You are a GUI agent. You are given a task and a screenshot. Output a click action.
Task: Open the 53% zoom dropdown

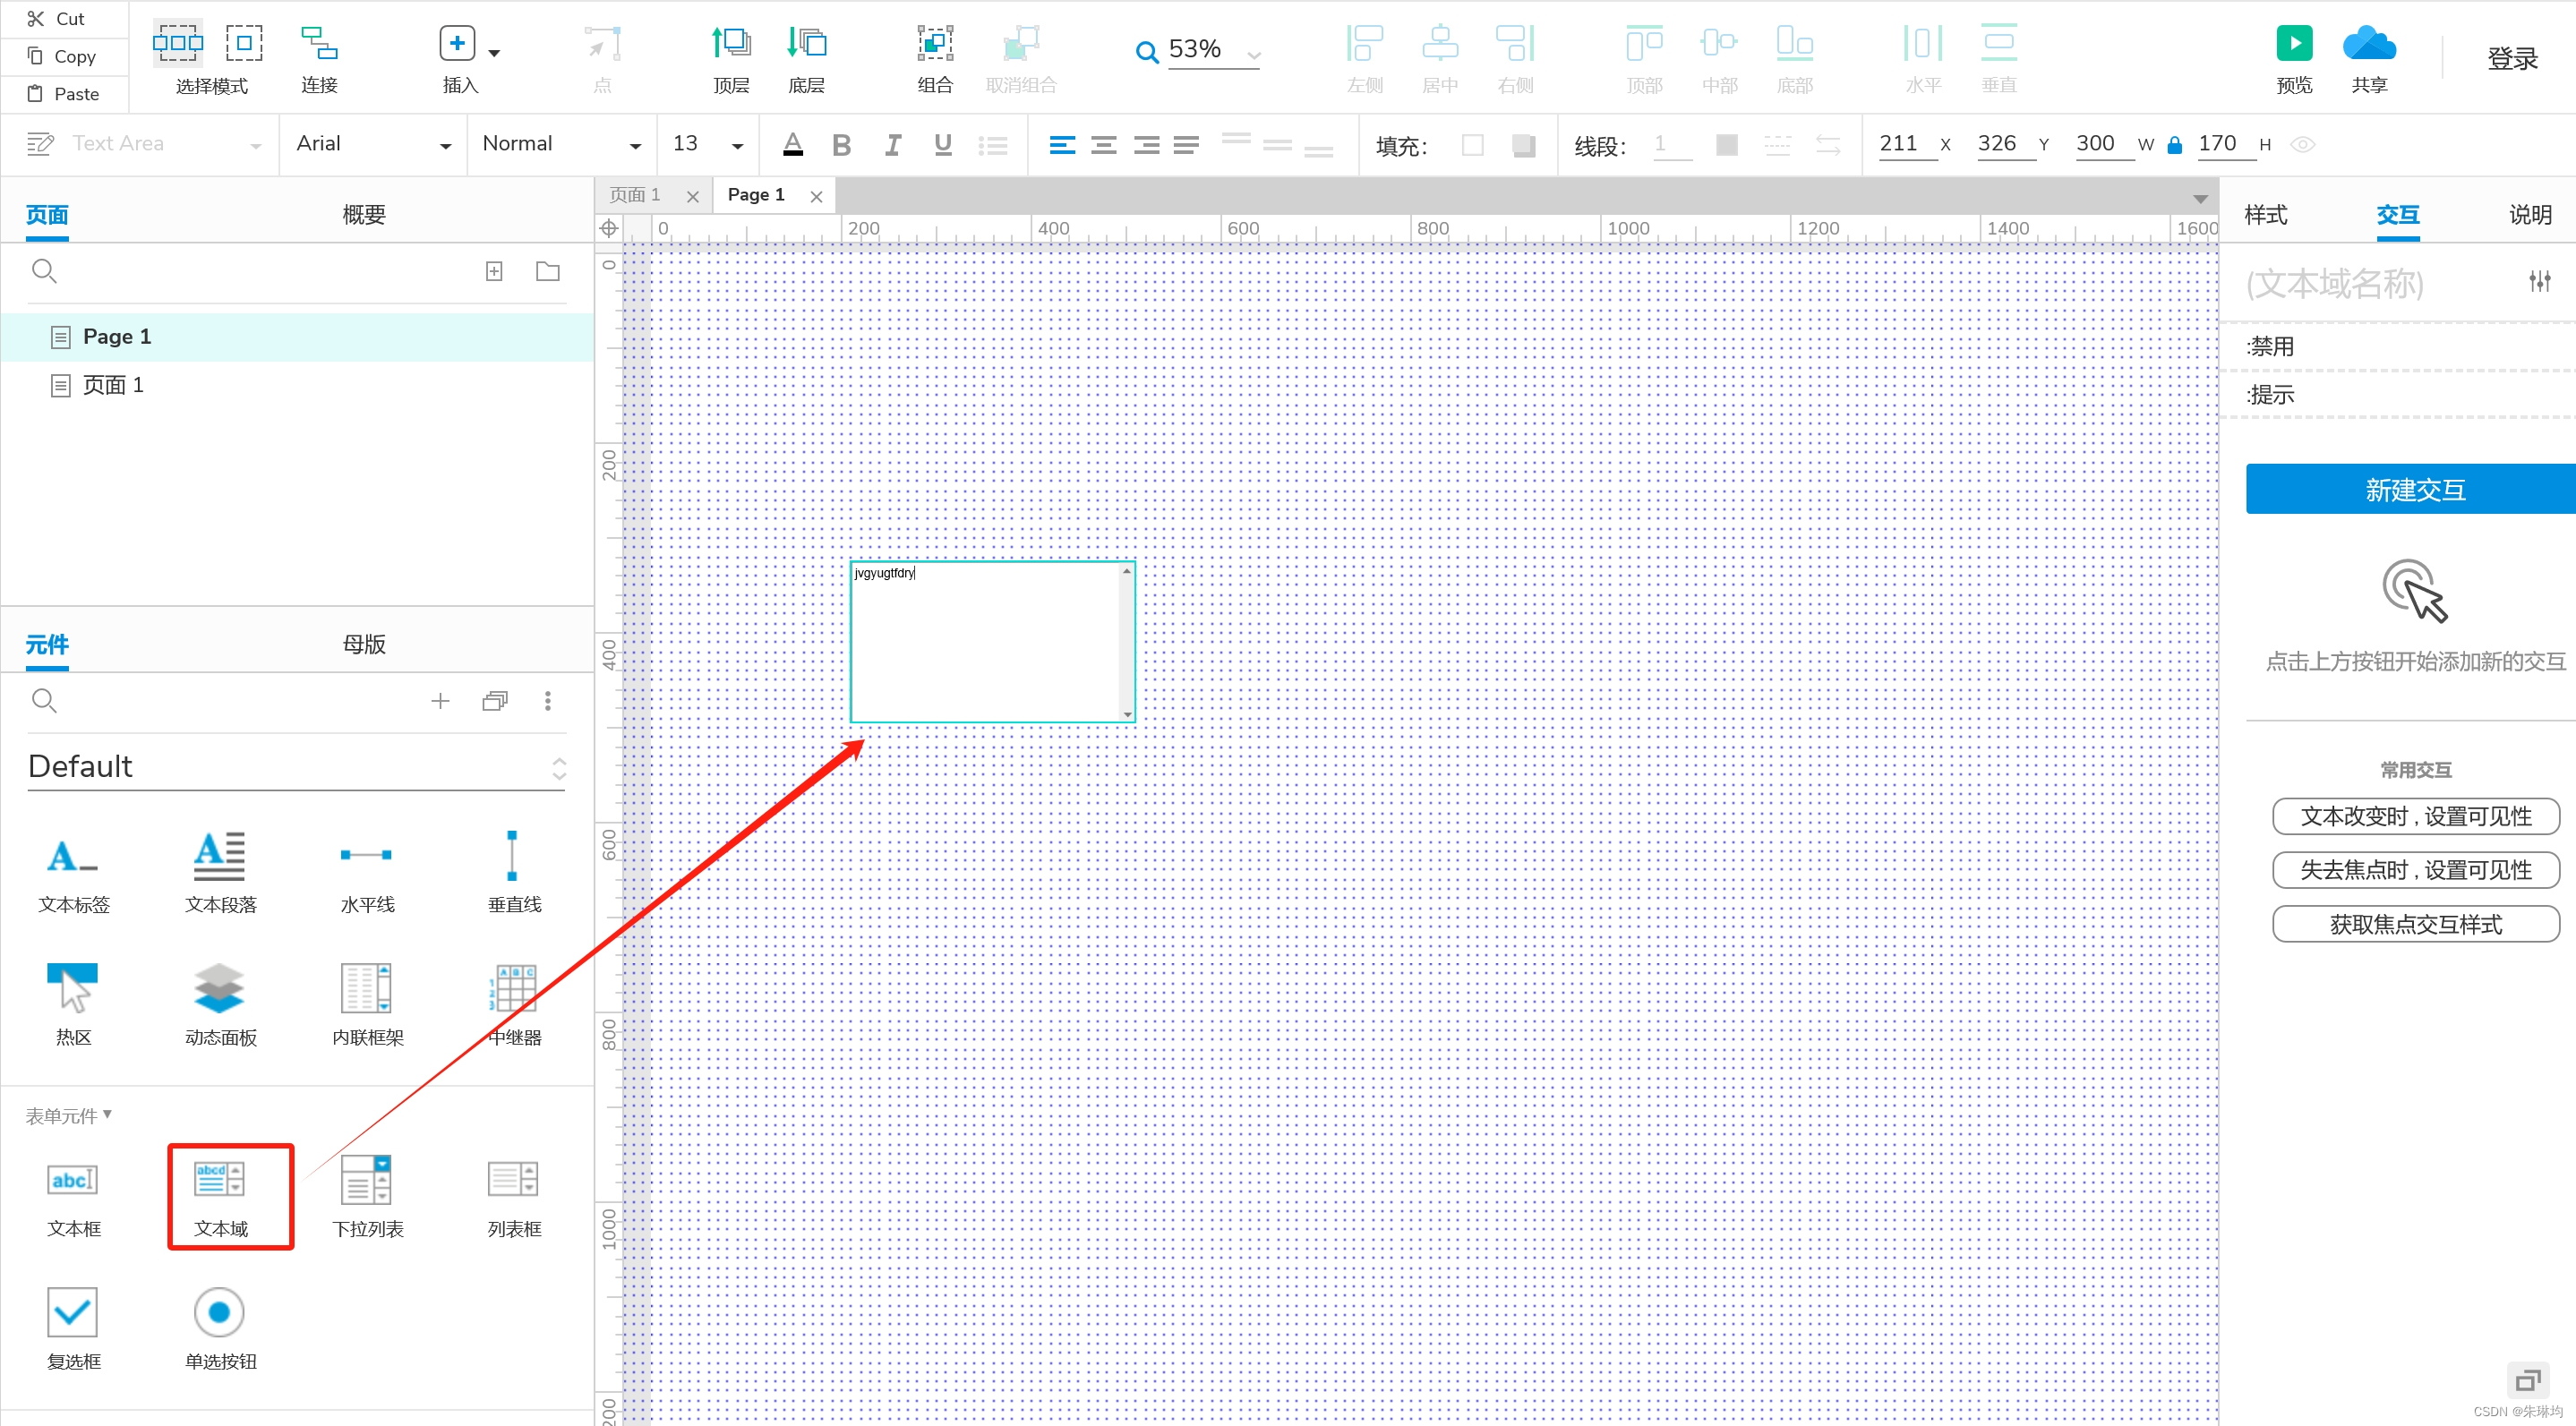pos(1253,53)
